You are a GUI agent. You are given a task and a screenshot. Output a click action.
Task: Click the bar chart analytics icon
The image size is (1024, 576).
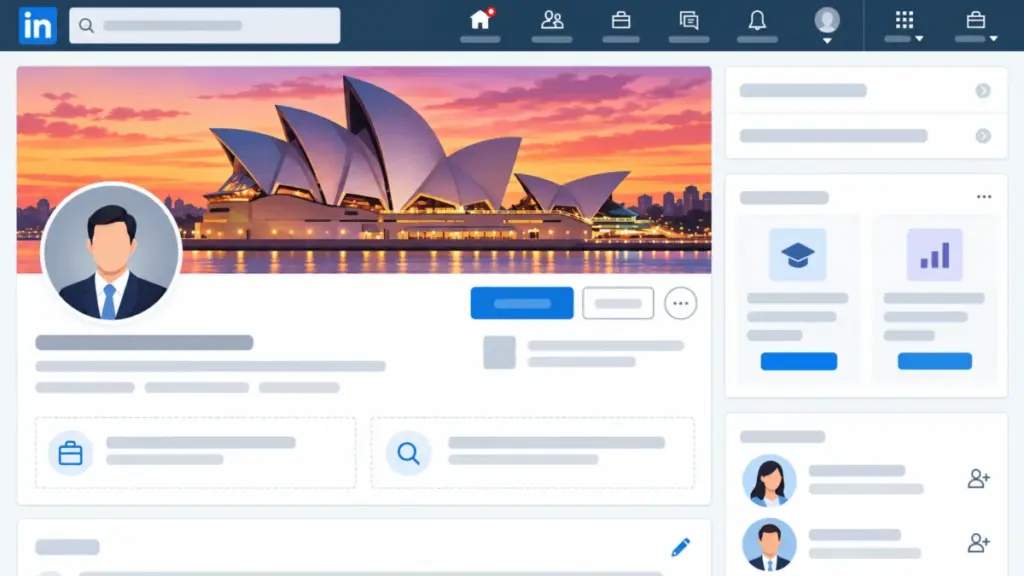tap(935, 255)
